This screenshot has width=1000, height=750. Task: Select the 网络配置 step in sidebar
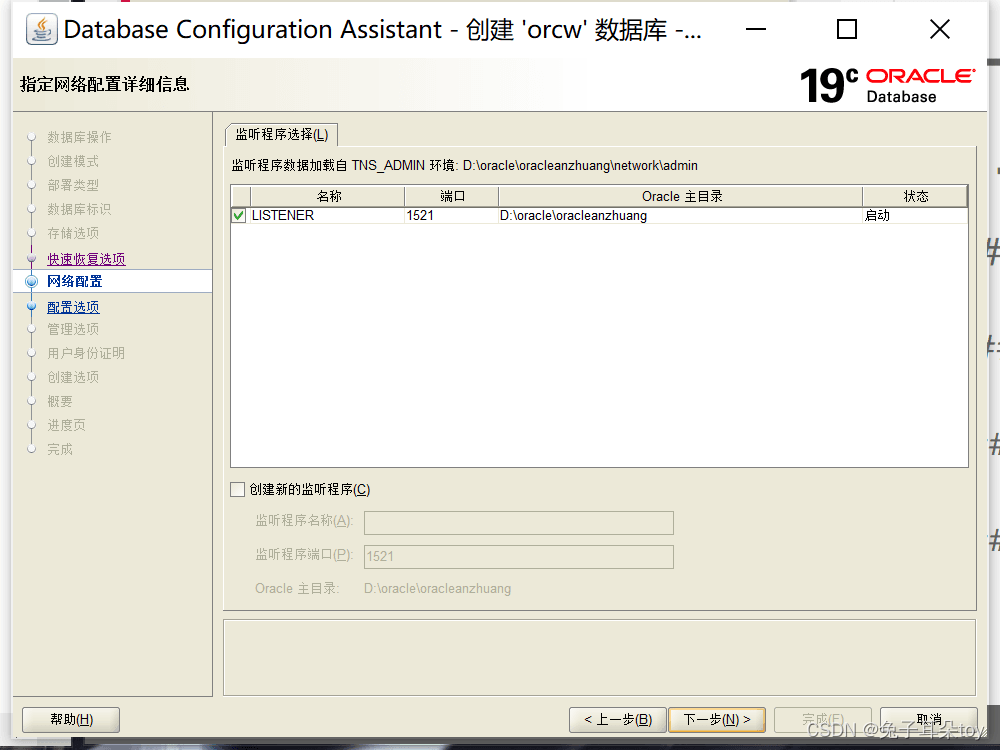pyautogui.click(x=75, y=281)
